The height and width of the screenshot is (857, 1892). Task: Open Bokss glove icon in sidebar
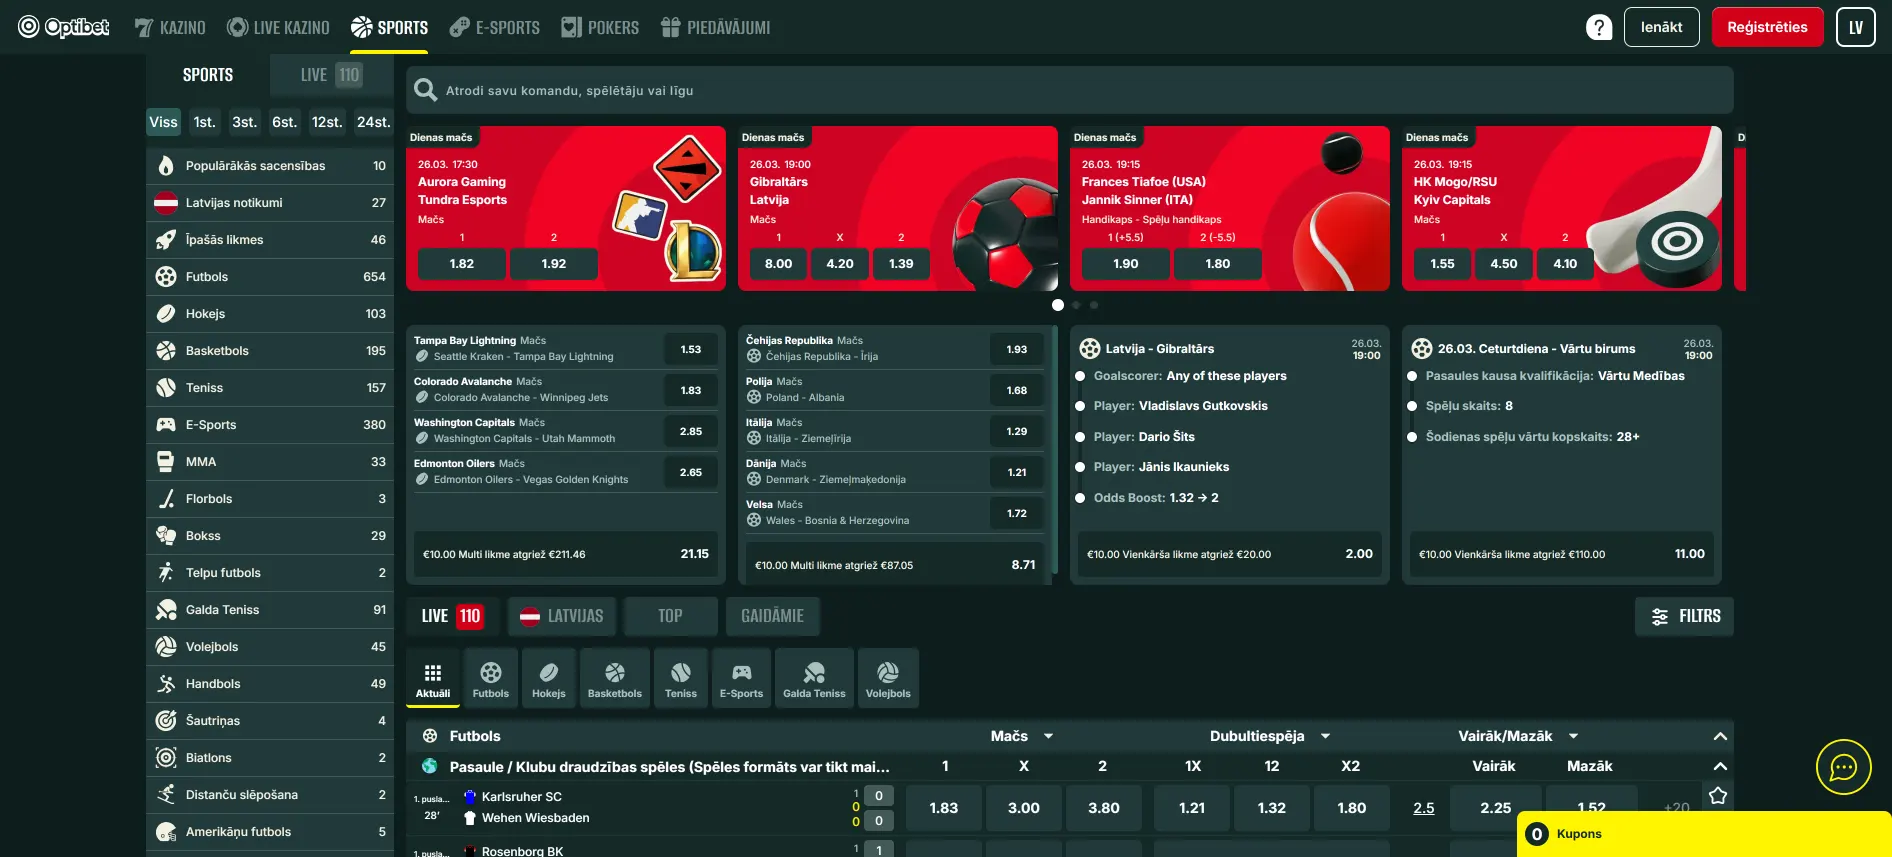(166, 536)
